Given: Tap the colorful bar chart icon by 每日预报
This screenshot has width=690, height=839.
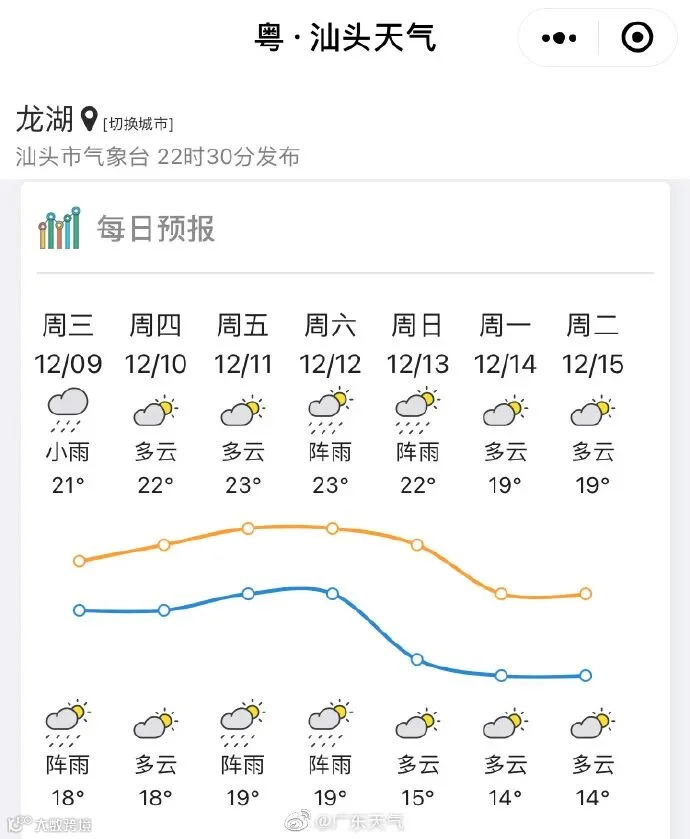Looking at the screenshot, I should point(59,228).
